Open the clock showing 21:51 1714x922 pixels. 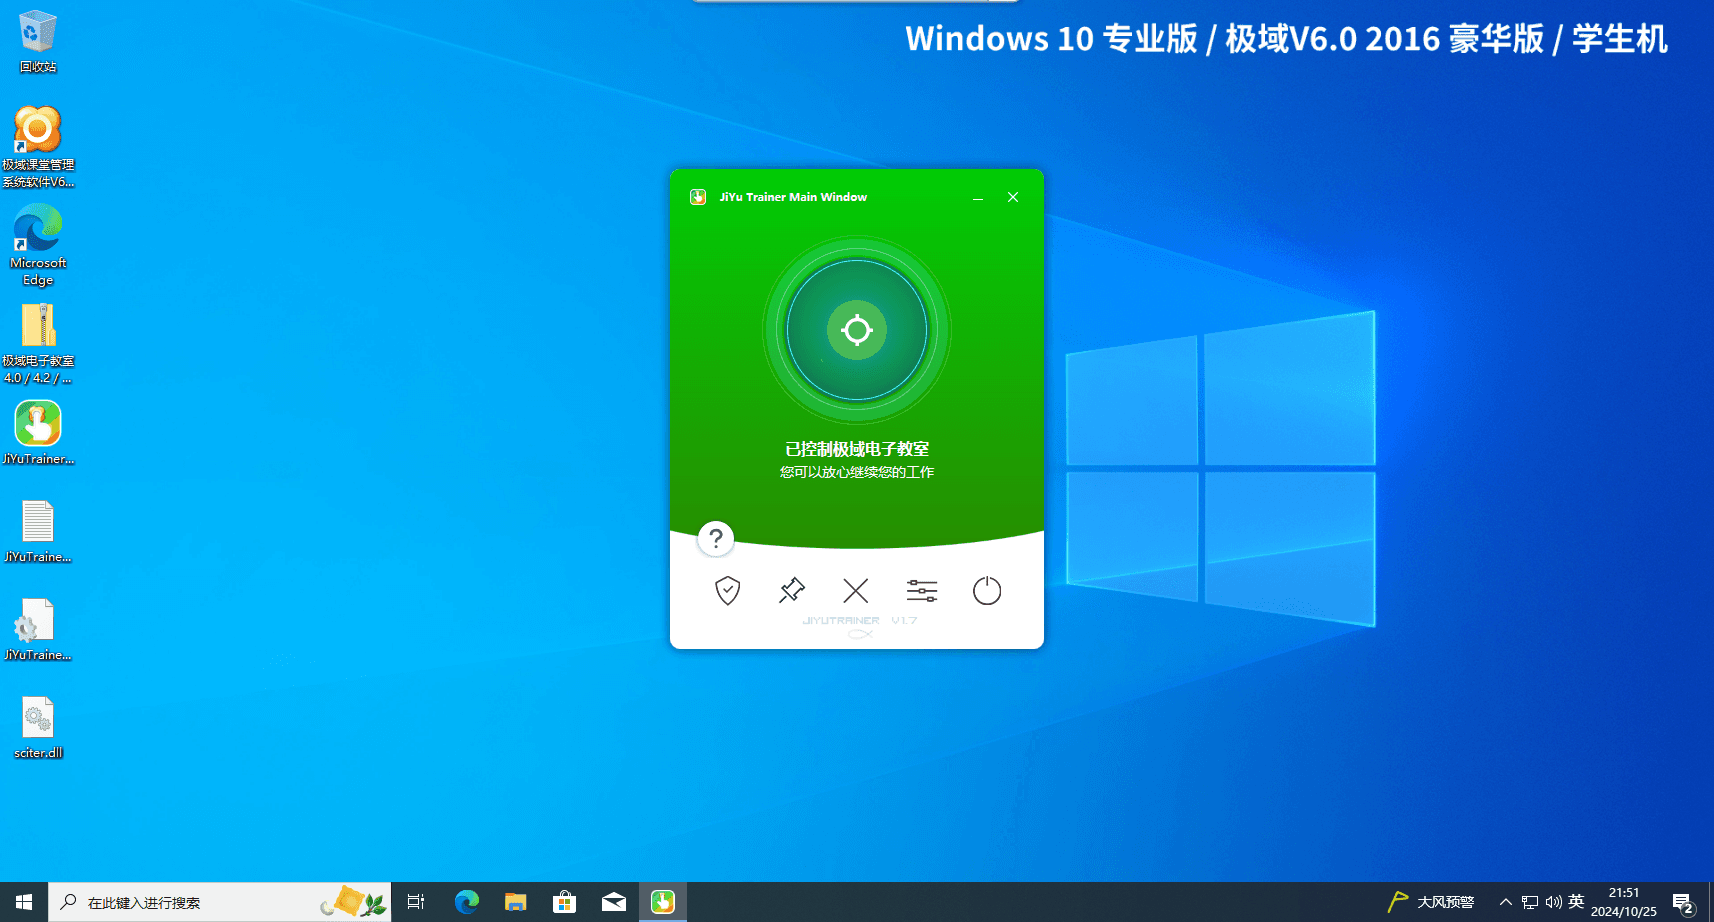click(x=1624, y=902)
